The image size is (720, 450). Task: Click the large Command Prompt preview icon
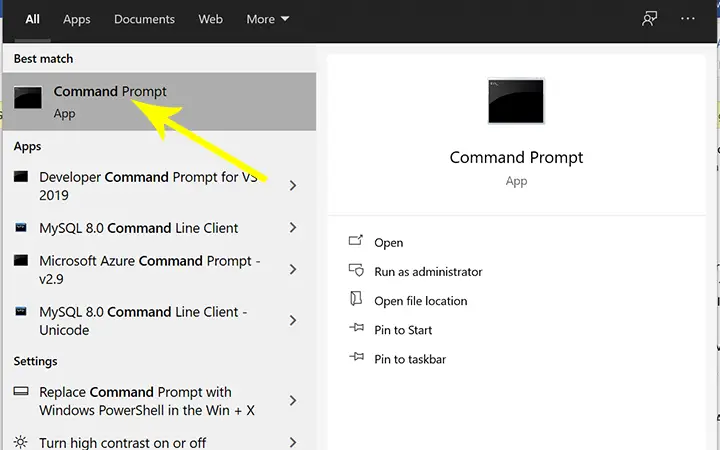coord(516,101)
